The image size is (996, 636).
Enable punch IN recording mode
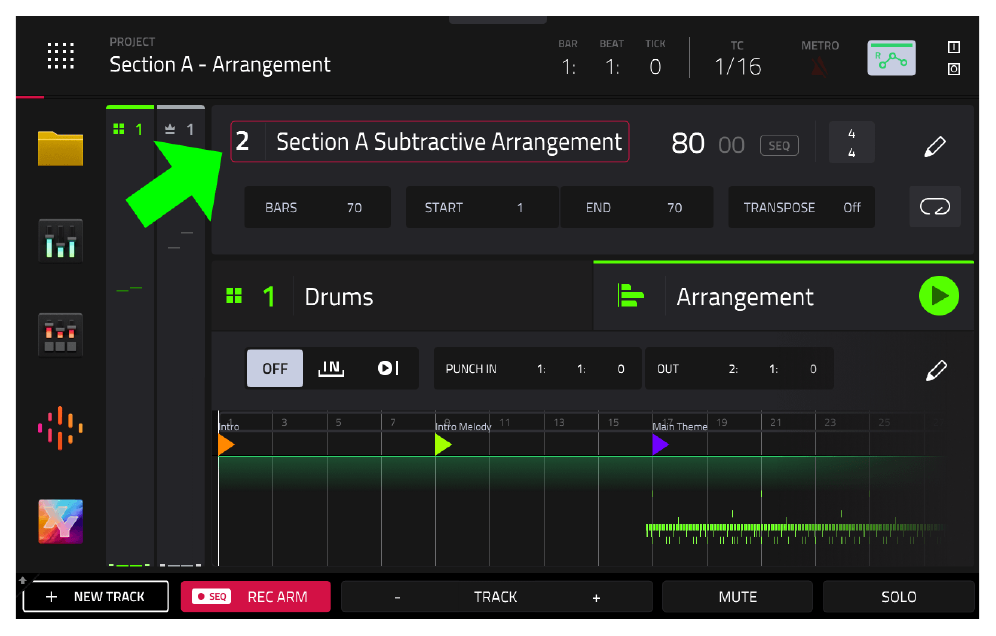(331, 369)
